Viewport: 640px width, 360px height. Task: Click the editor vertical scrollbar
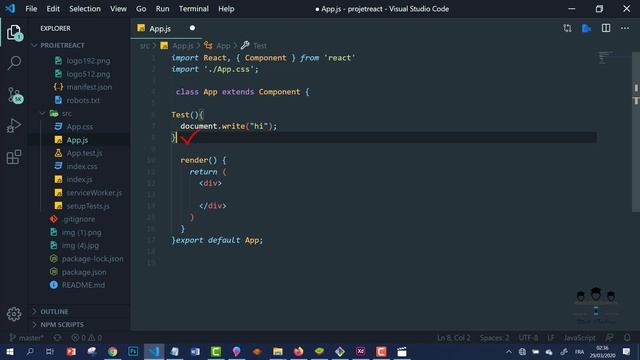[636, 132]
